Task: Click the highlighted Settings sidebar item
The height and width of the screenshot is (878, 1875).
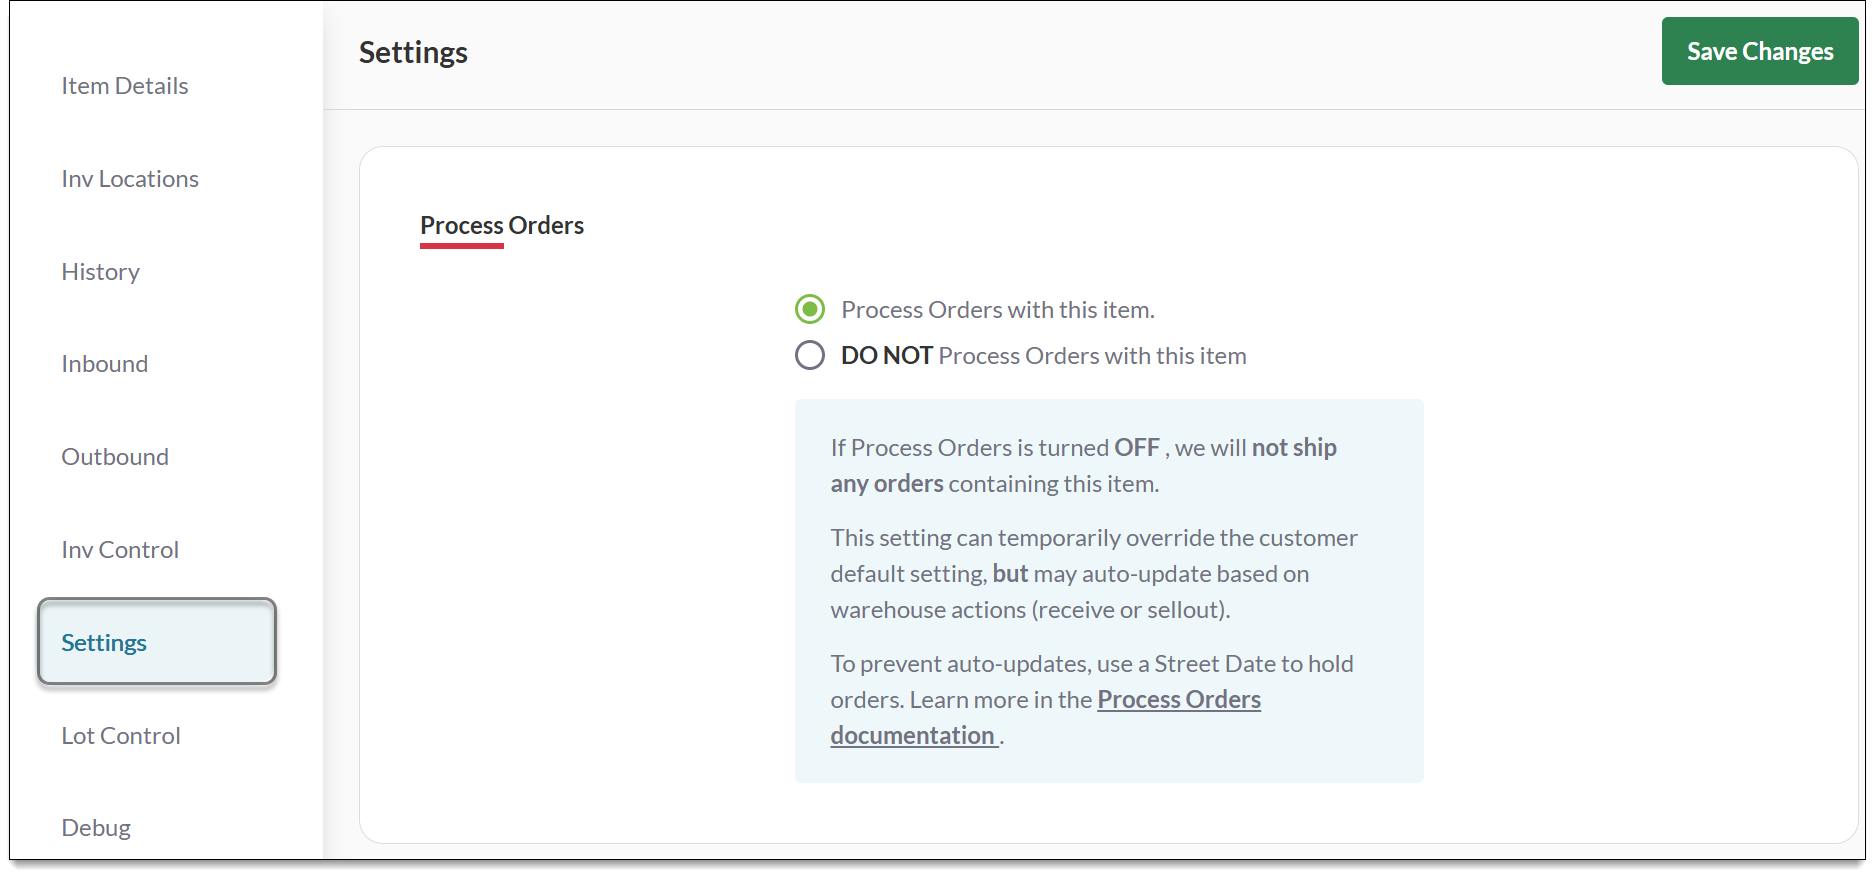Action: (x=156, y=642)
